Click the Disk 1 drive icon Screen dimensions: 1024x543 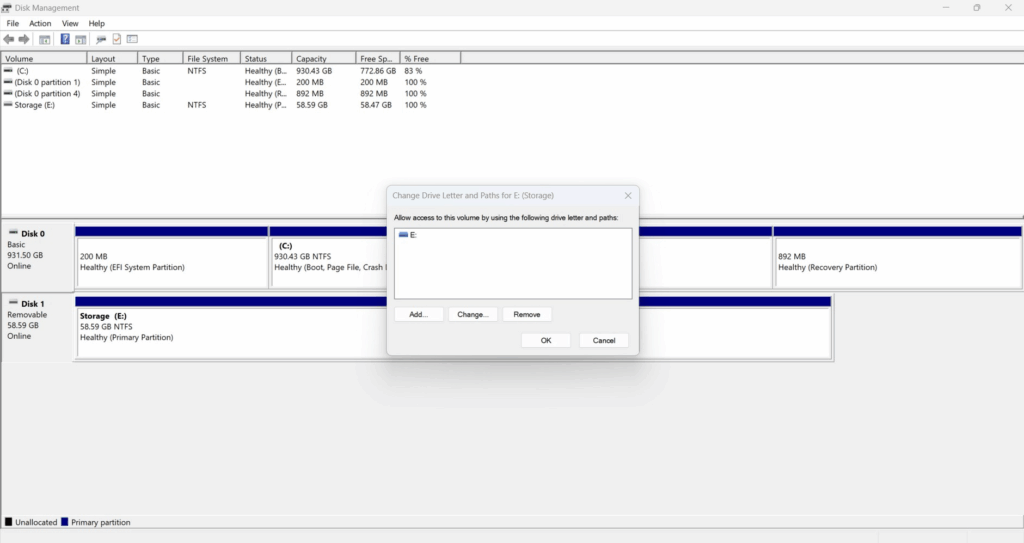pos(13,303)
